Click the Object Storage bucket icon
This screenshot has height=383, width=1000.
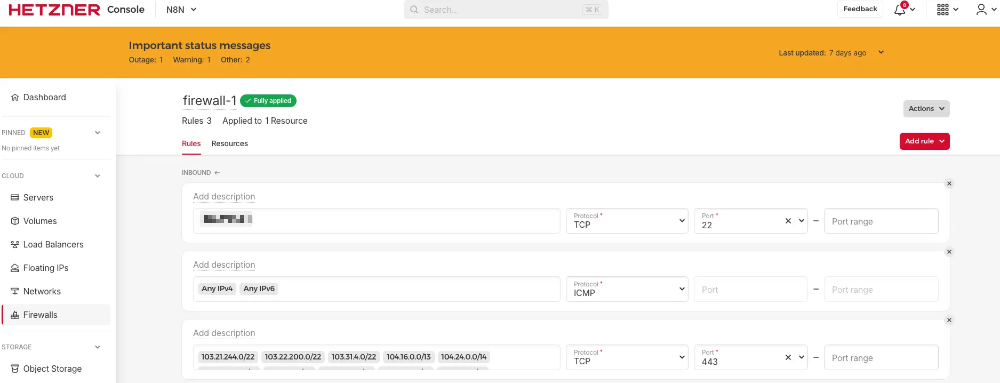click(15, 368)
